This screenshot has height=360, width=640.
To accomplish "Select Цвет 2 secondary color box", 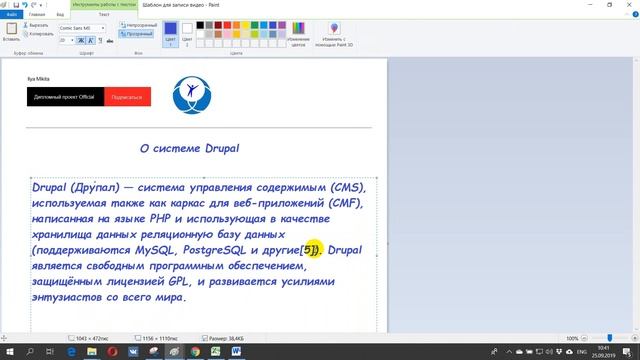I will [187, 33].
